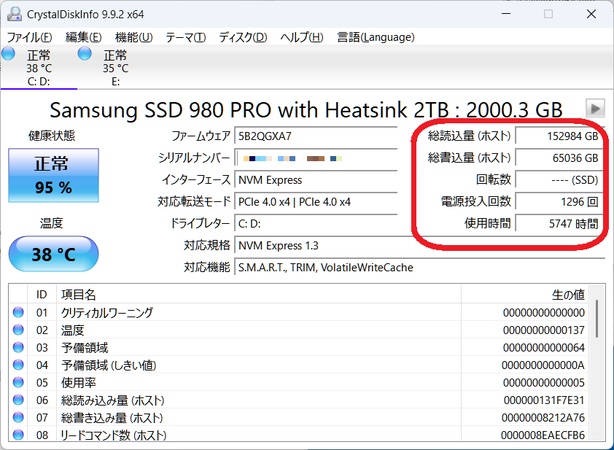
Task: Click status orb for row 08 リードコマンド数
Action: click(18, 435)
